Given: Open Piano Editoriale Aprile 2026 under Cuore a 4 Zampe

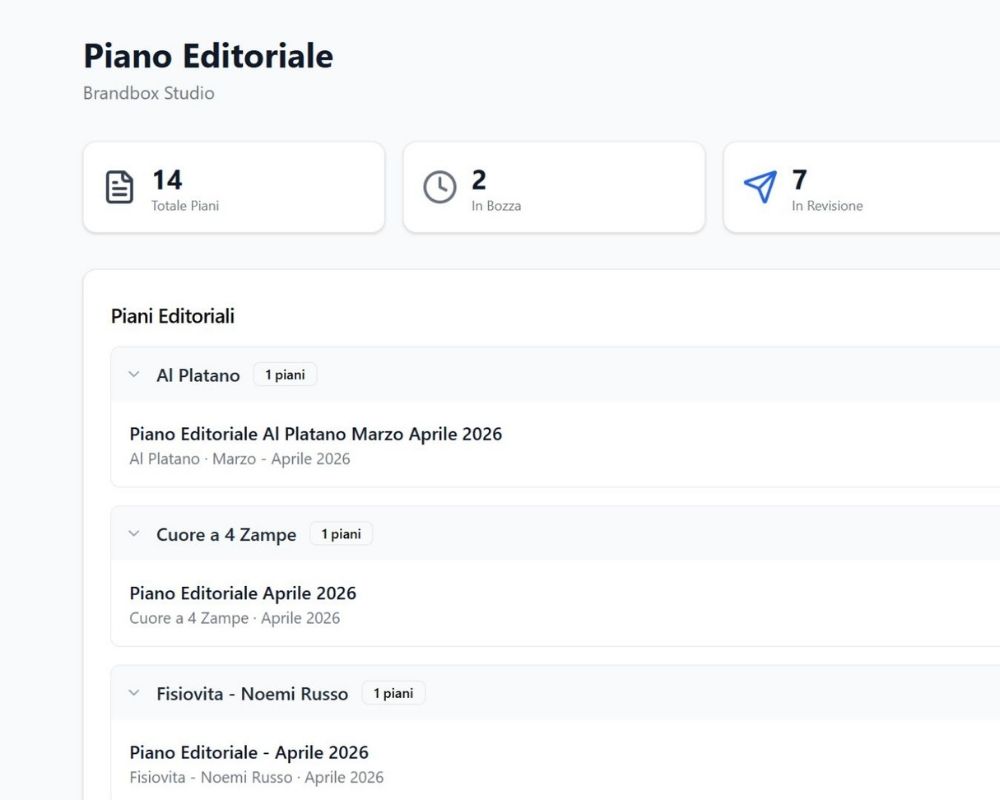Looking at the screenshot, I should [x=243, y=593].
